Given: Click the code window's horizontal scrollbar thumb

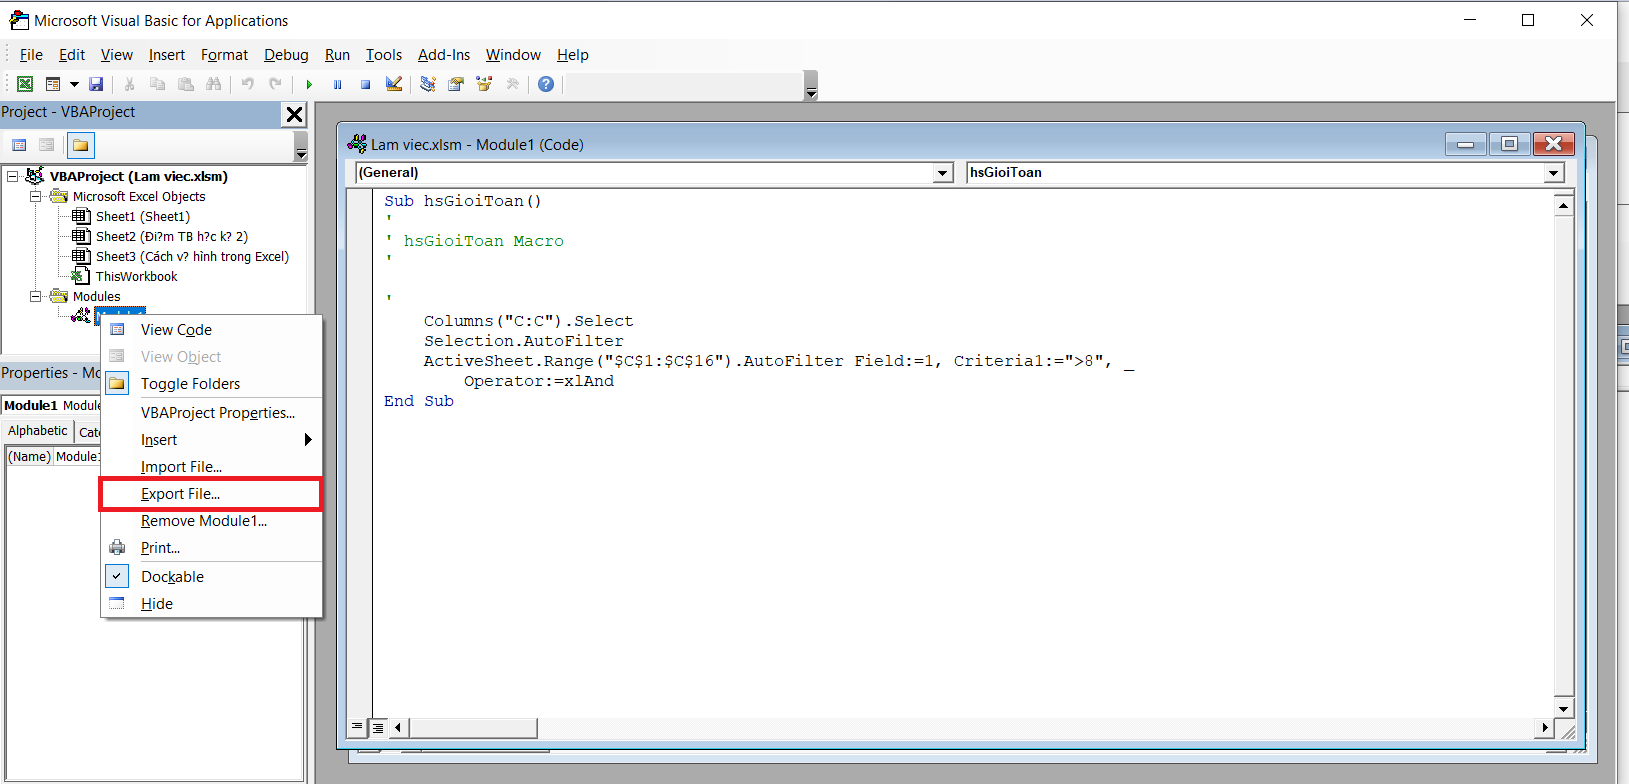Looking at the screenshot, I should (x=472, y=728).
